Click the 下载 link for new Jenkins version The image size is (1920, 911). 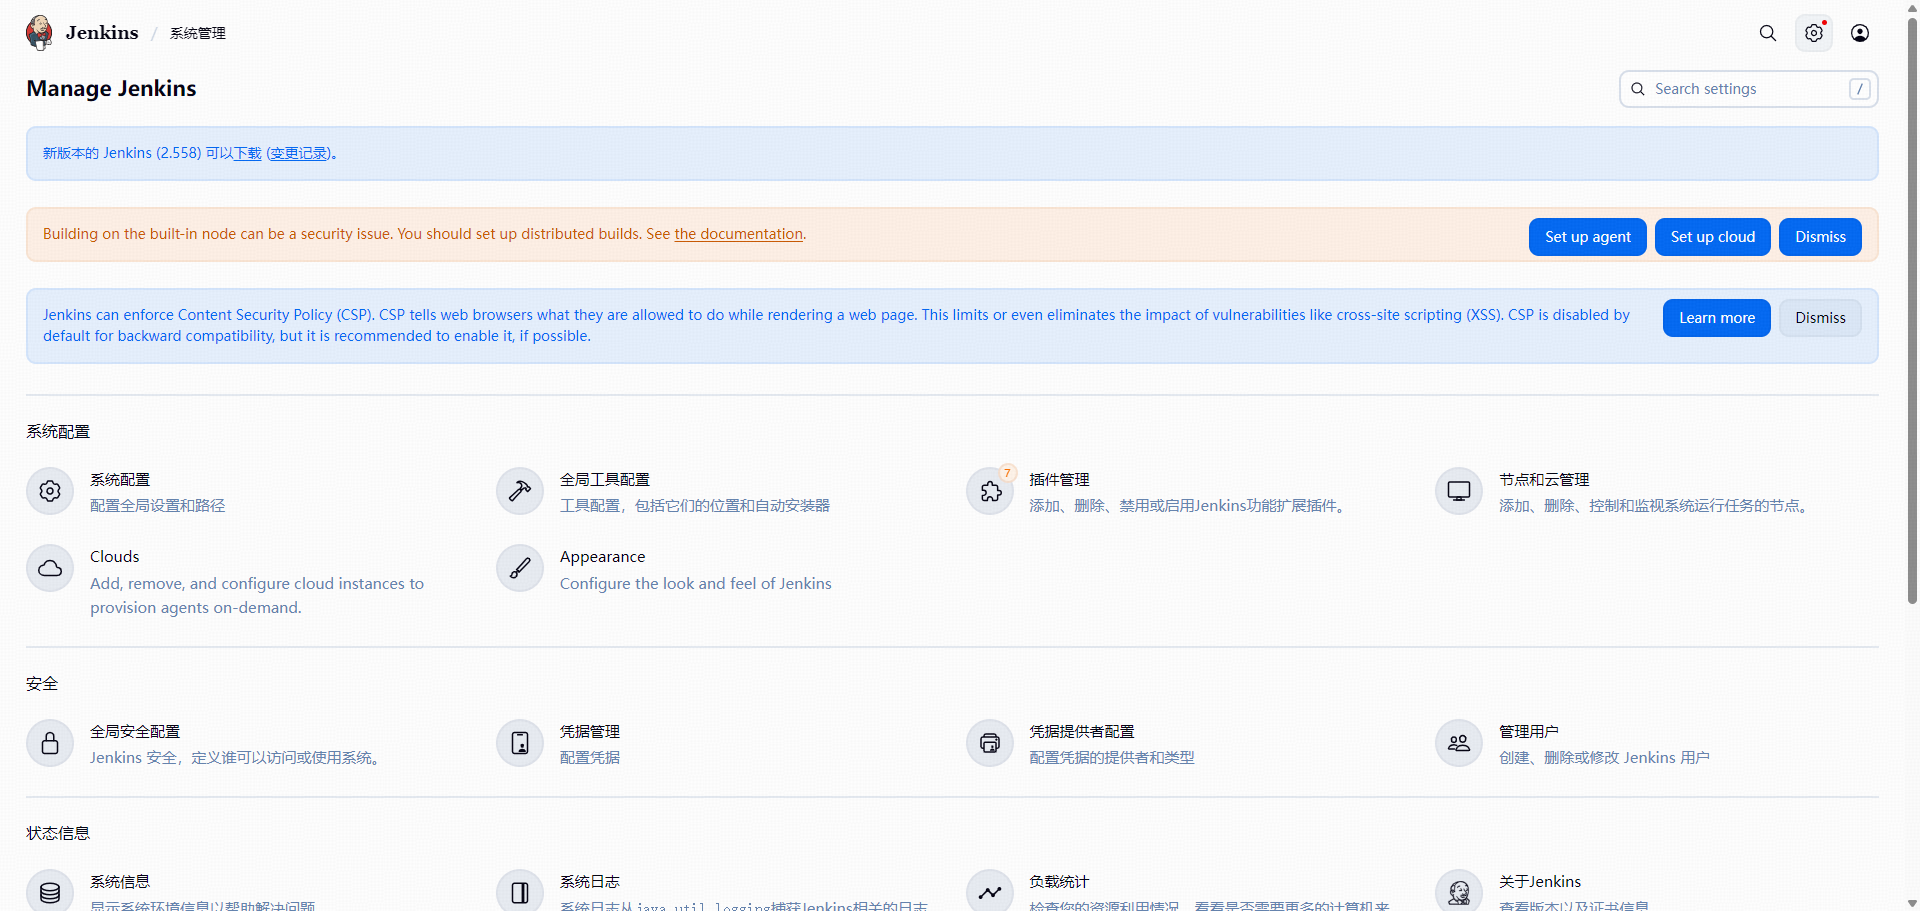click(247, 153)
